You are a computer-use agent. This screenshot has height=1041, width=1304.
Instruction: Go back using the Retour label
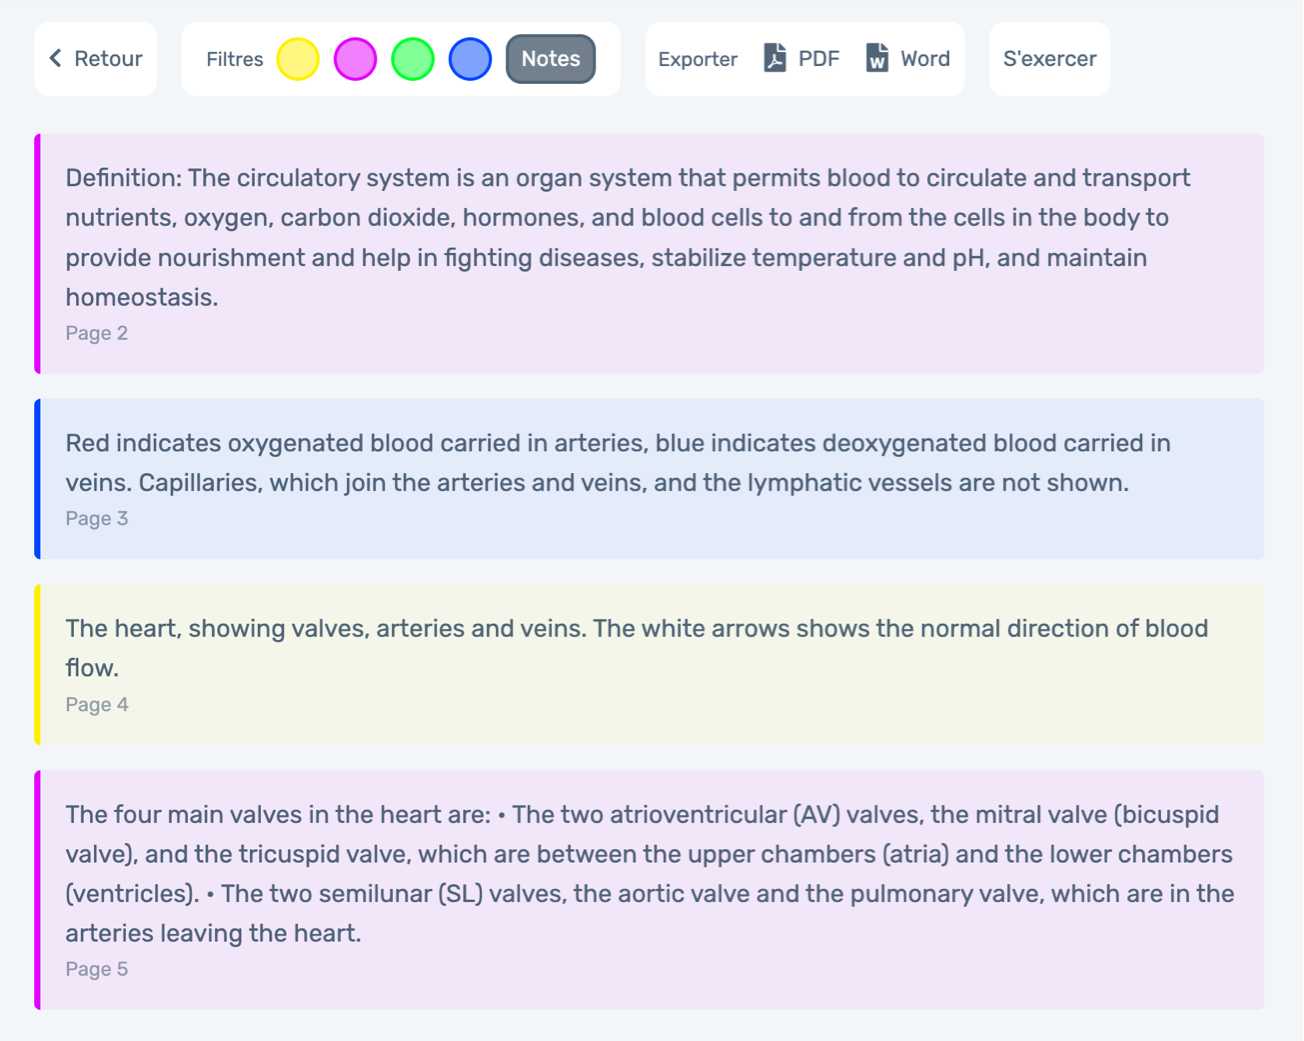click(x=108, y=59)
